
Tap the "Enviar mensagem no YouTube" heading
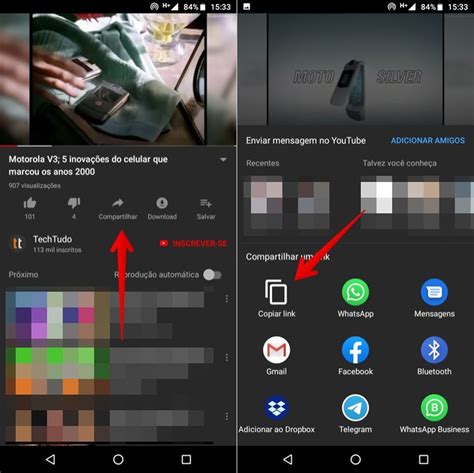tap(306, 141)
